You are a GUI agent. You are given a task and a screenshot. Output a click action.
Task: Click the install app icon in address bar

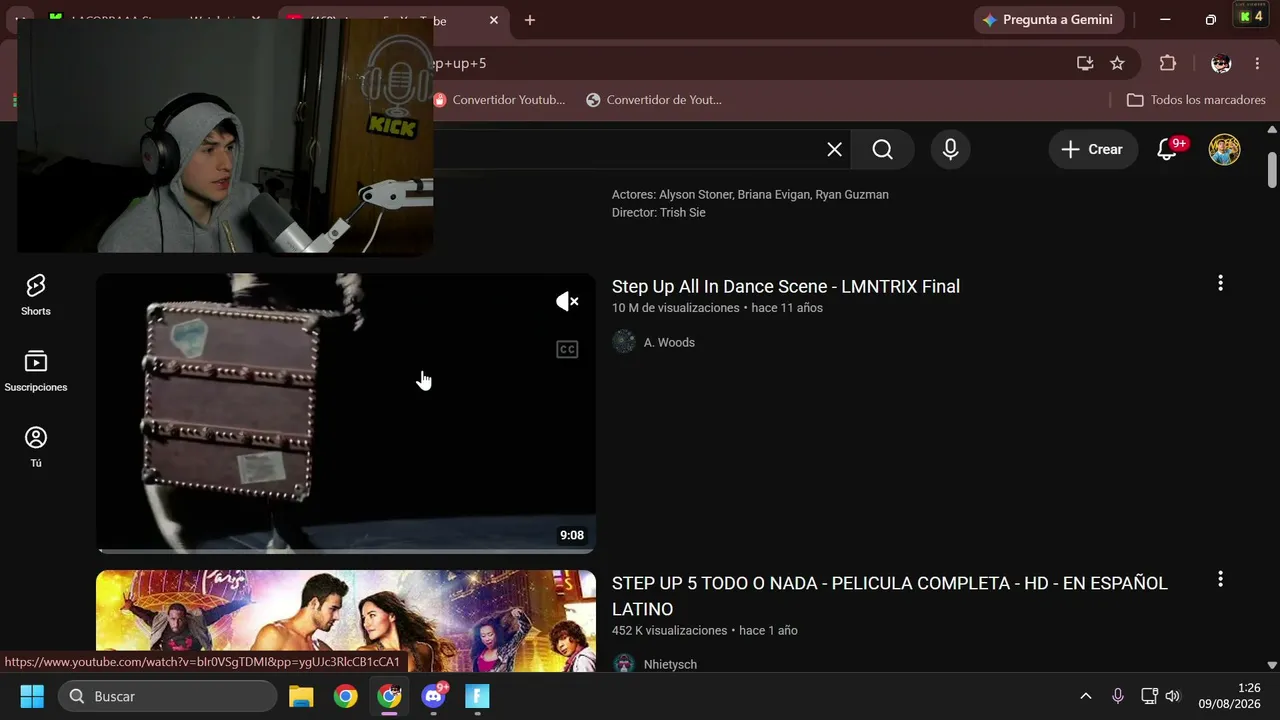coord(1085,63)
